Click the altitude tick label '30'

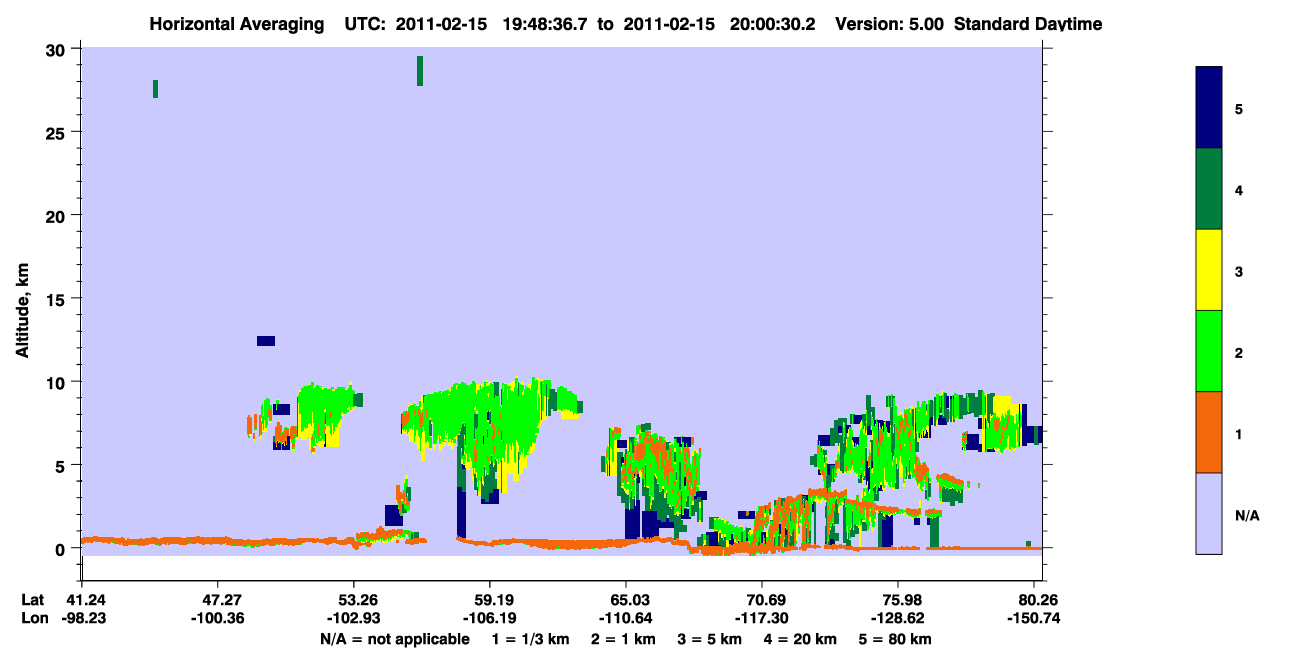[57, 49]
